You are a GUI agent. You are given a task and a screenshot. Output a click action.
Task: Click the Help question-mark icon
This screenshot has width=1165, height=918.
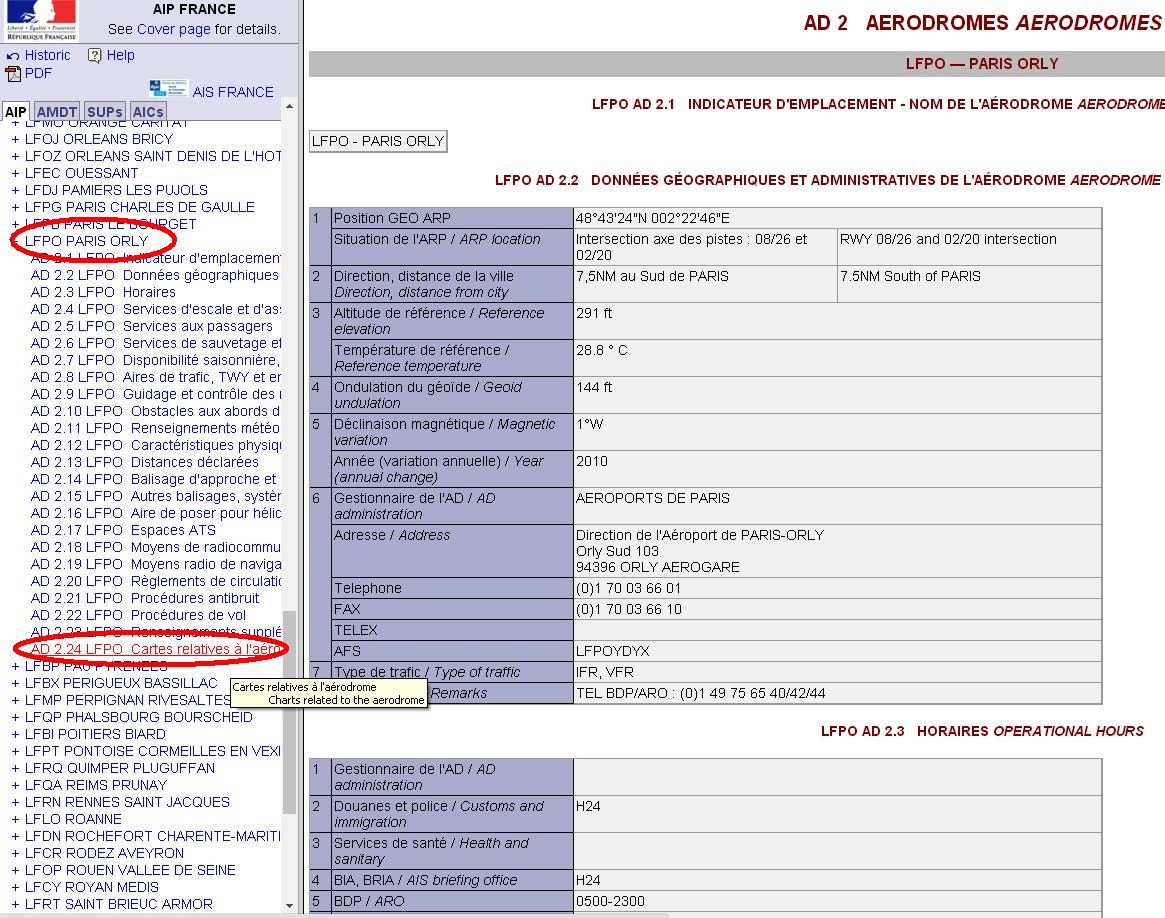pos(94,55)
